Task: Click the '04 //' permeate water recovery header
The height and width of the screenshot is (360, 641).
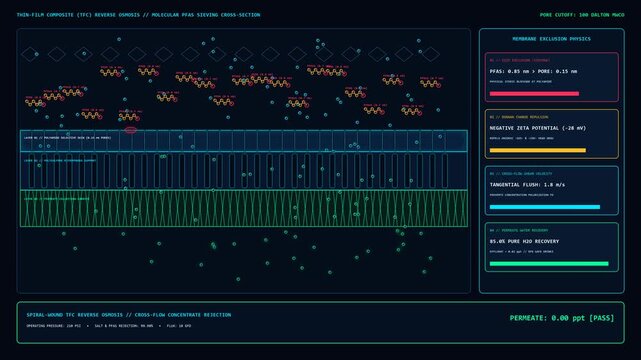Action: 519,230
